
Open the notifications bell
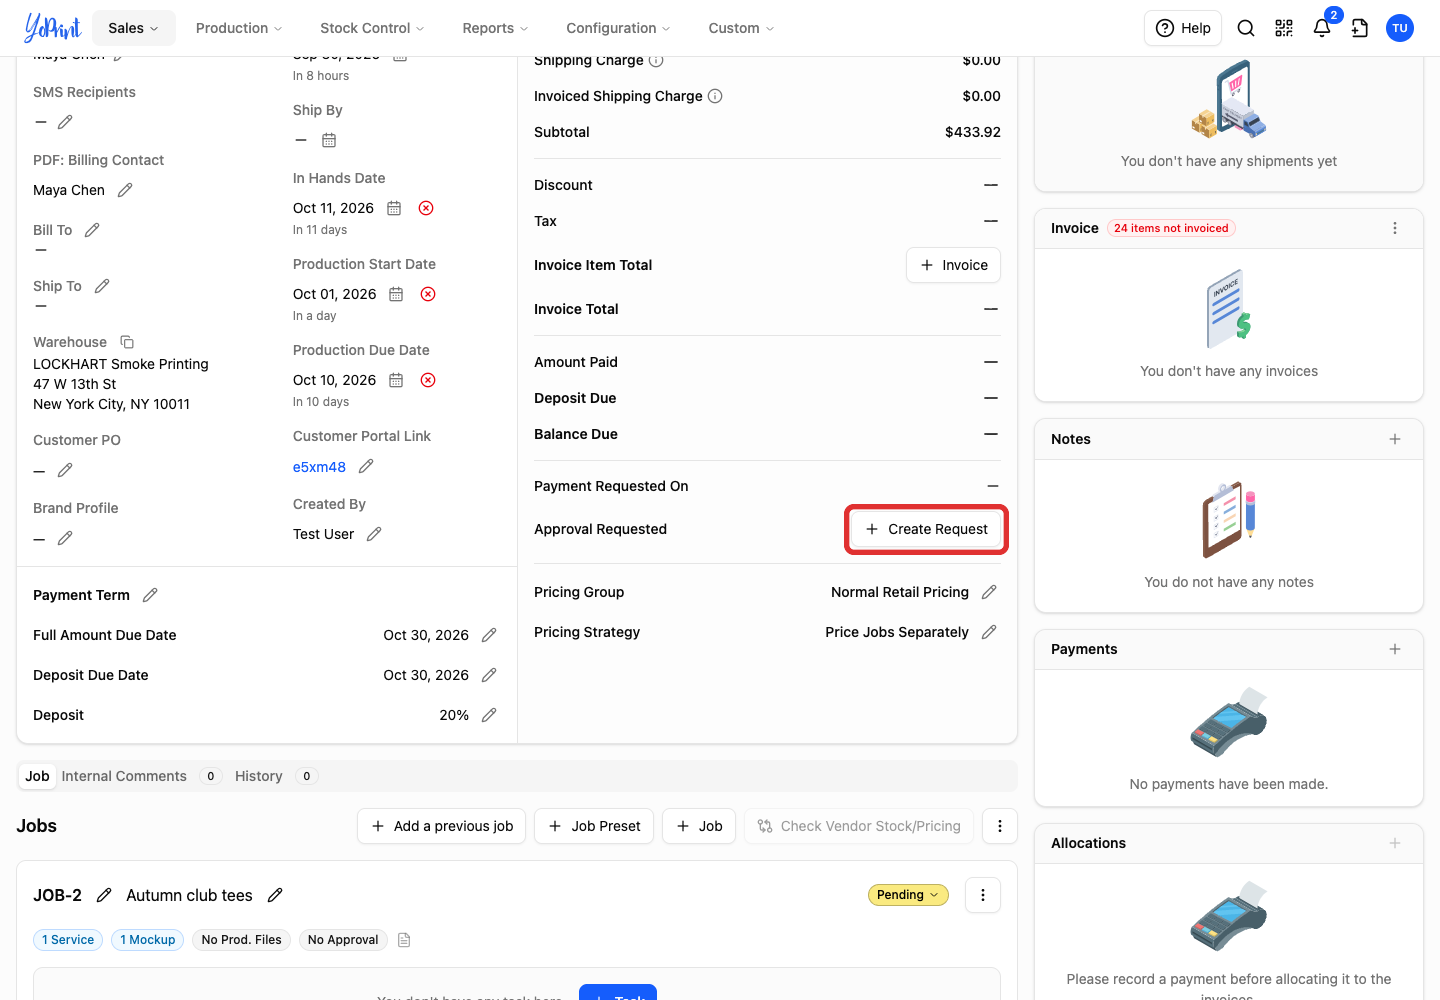1322,28
